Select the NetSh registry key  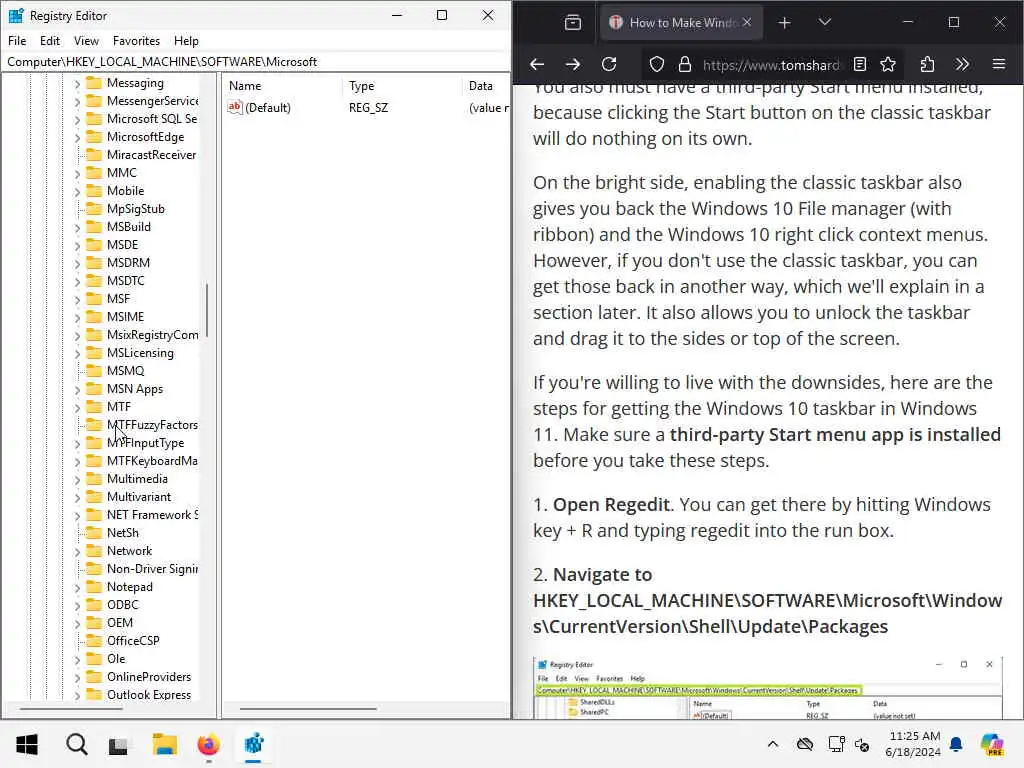click(123, 533)
